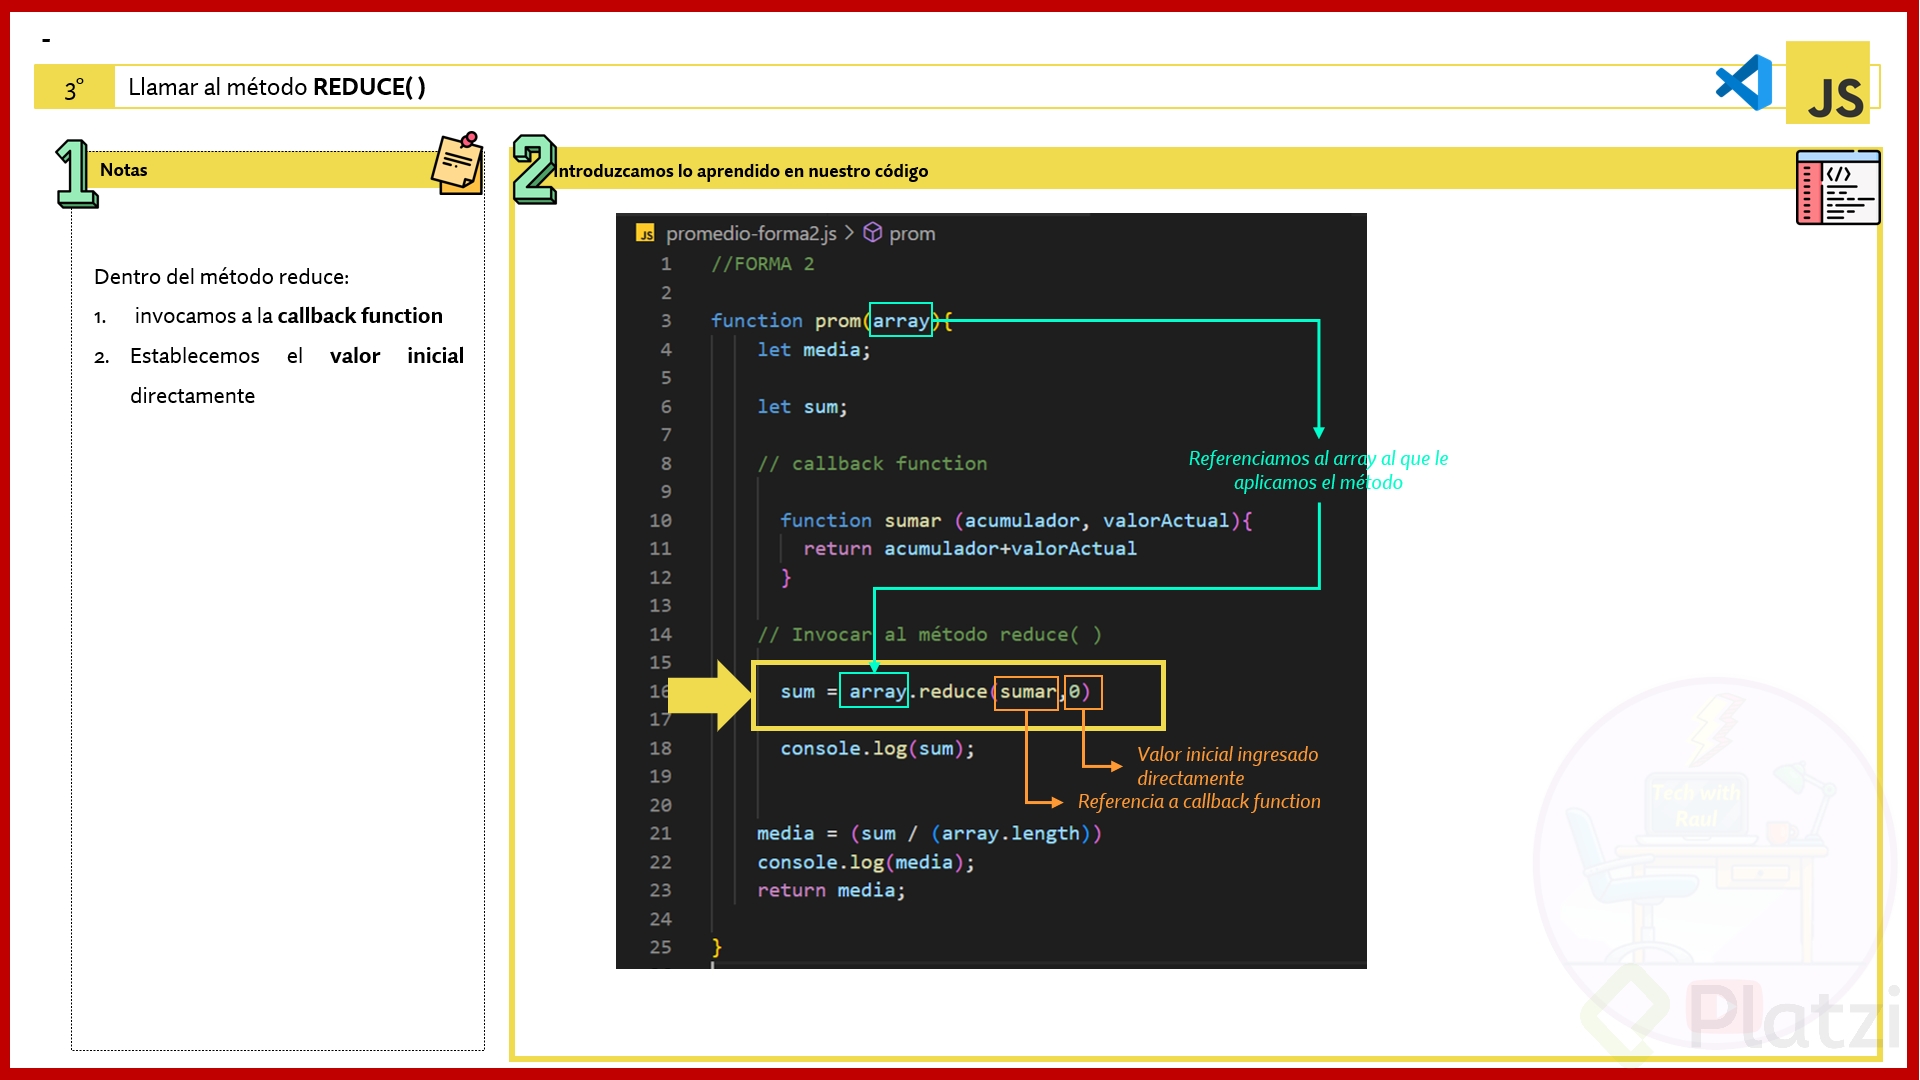
Task: Click the 'let media;' code line
Action: 814,350
